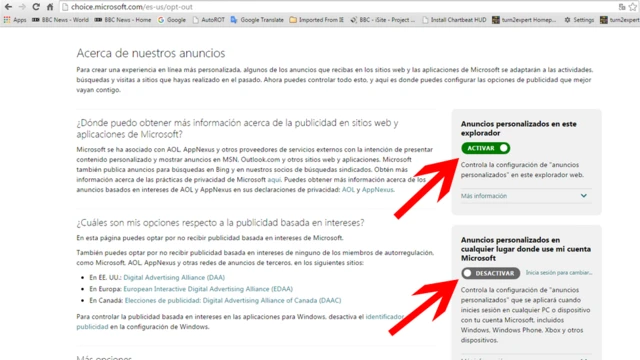Open the AOL privacy statement link

tap(348, 189)
